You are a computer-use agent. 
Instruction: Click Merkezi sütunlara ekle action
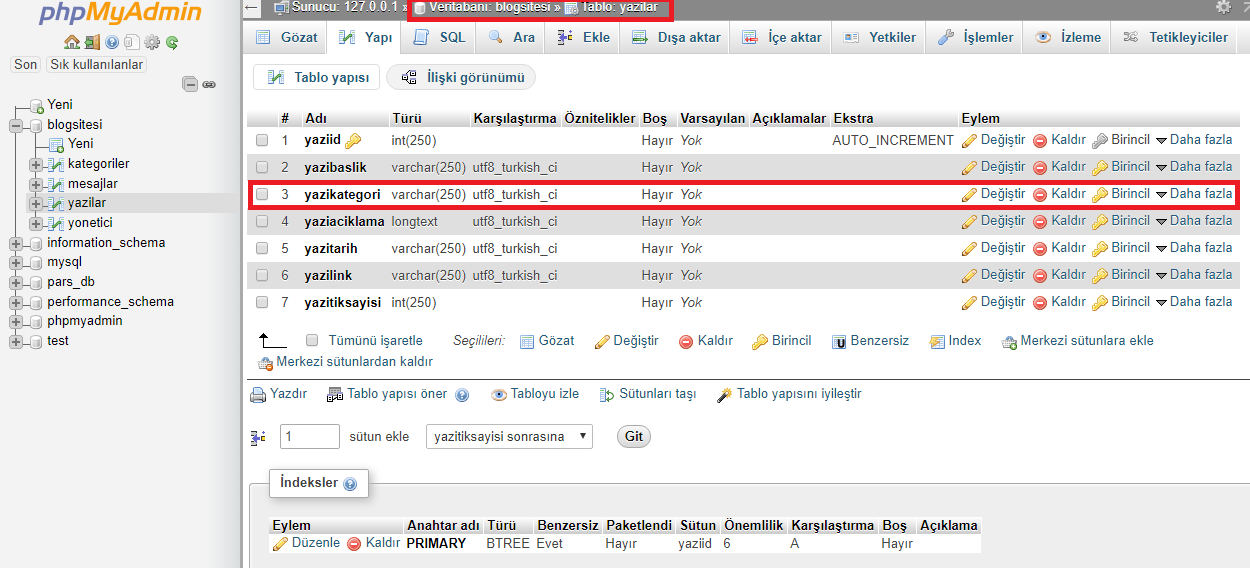pos(1077,341)
